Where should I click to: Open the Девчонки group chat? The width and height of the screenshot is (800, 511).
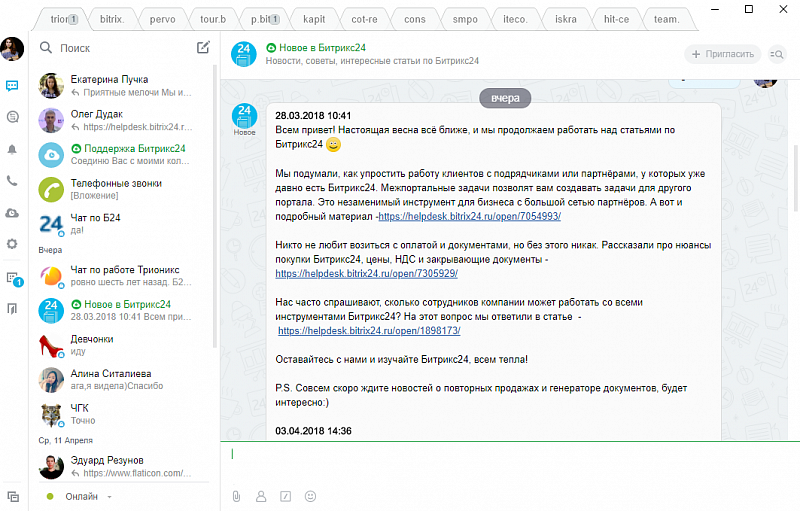[x=122, y=345]
